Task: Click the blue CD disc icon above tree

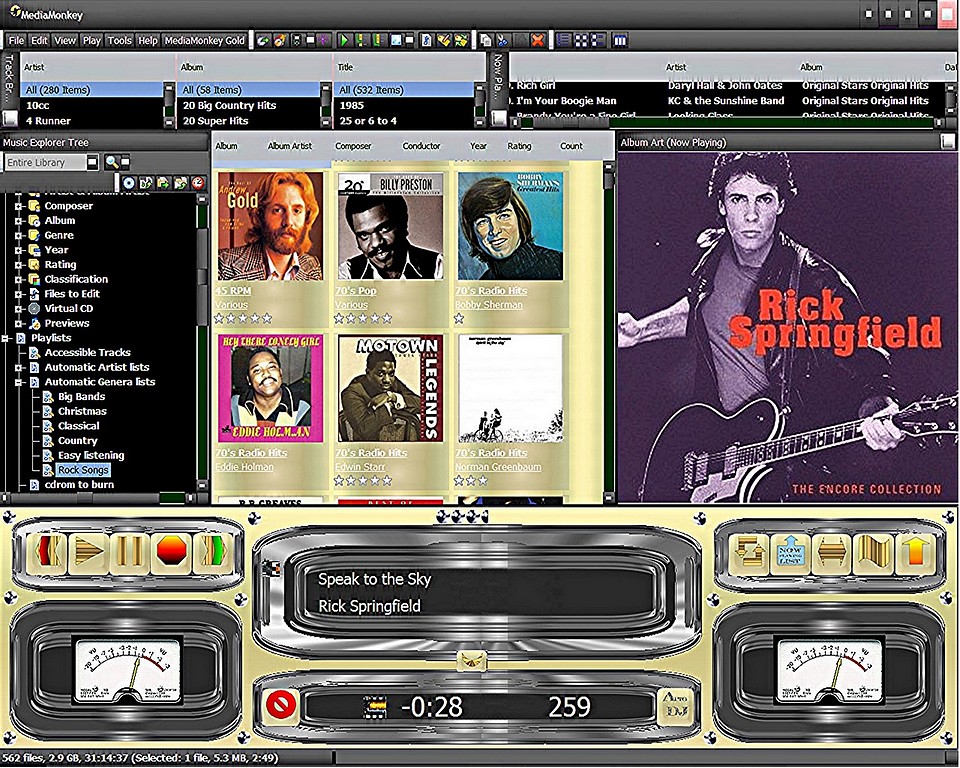Action: point(129,183)
